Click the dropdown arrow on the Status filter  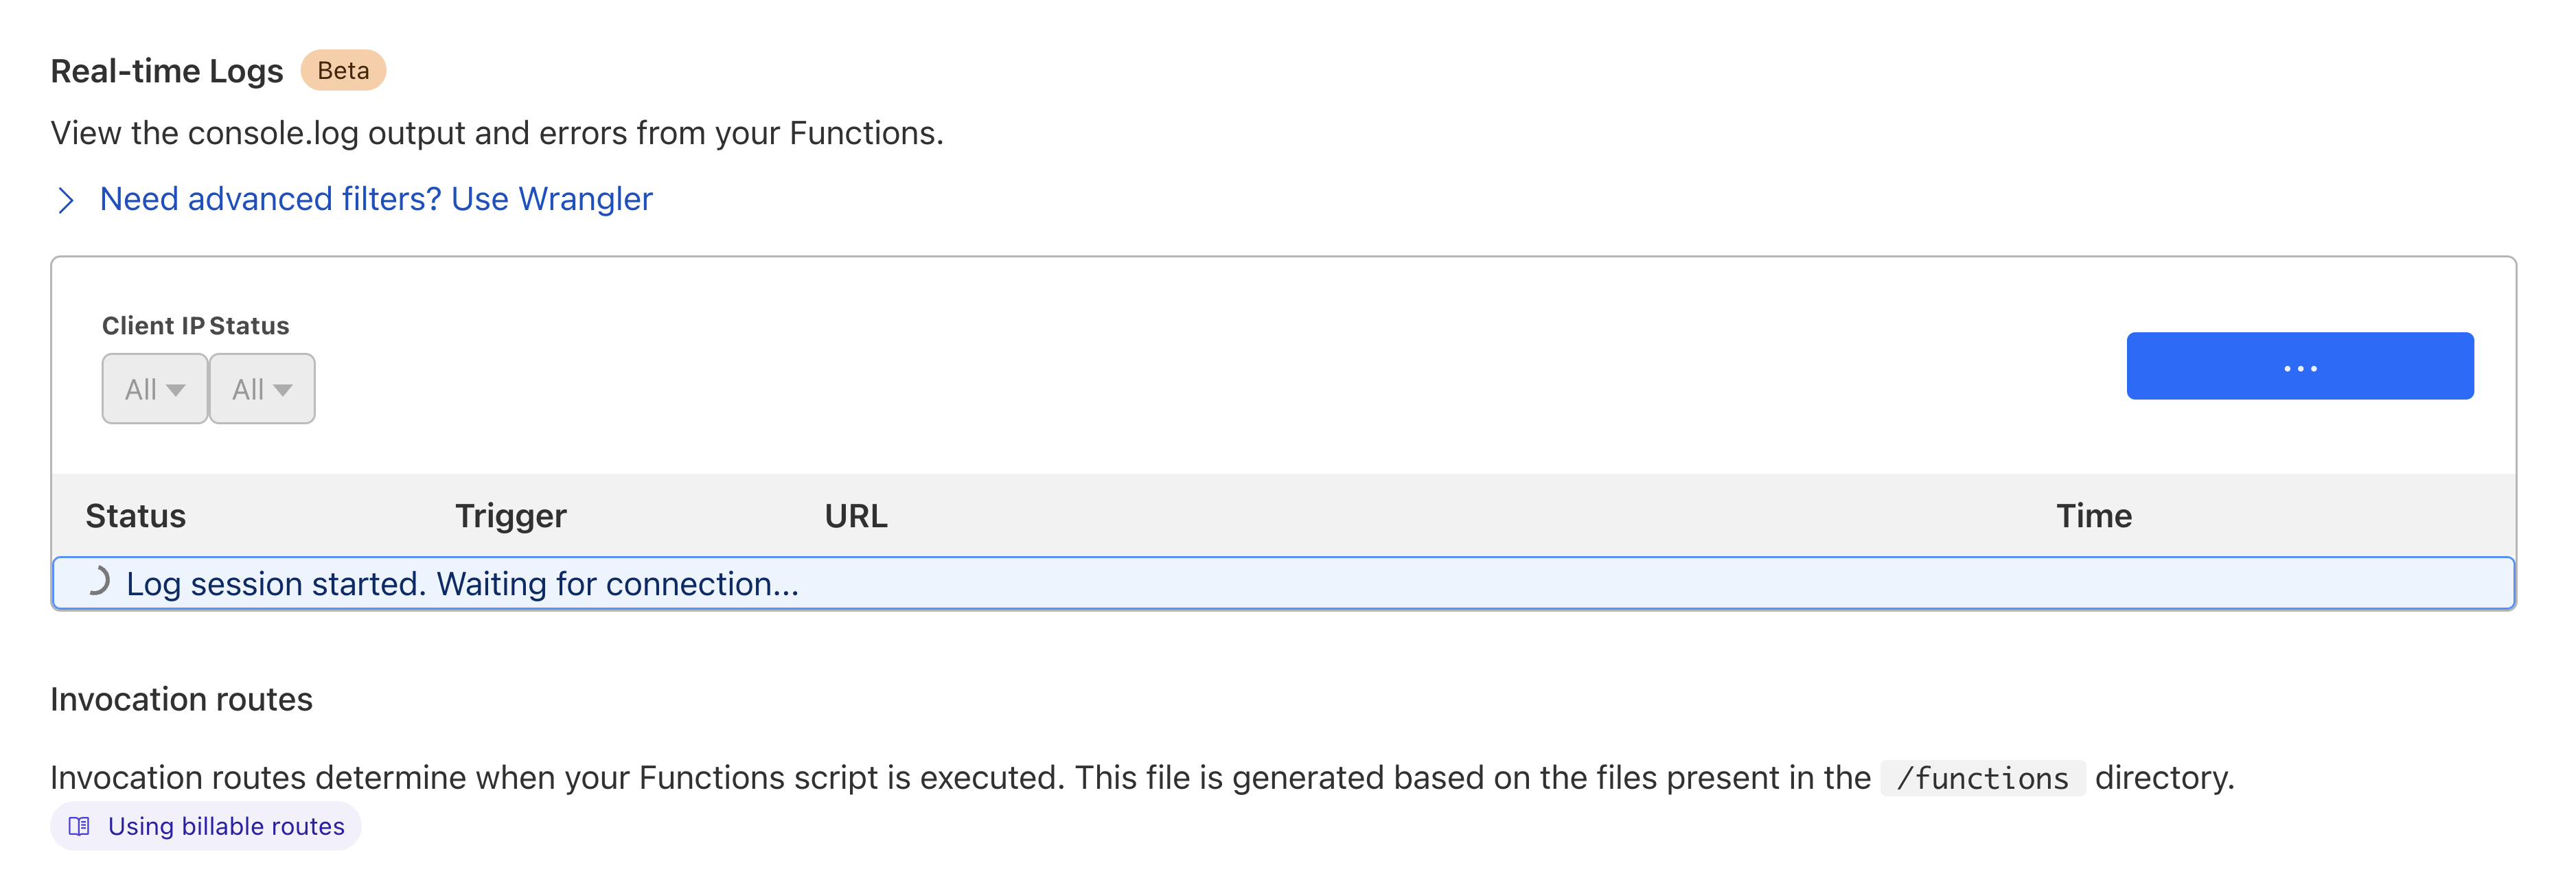tap(285, 390)
